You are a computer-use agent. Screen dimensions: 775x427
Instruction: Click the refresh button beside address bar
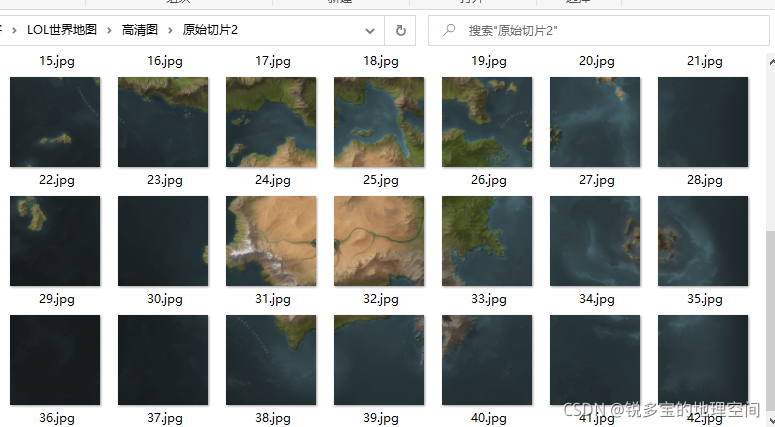[x=400, y=31]
